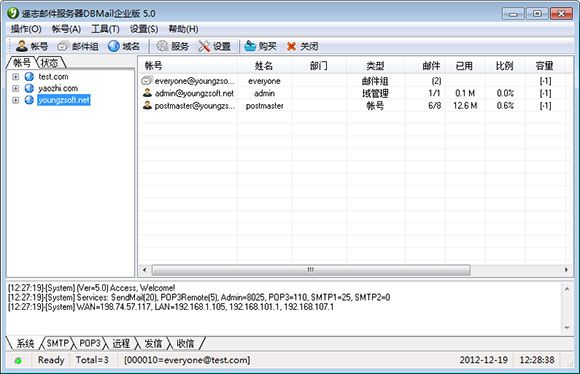Open the 邮件组 mail group toolbar button
This screenshot has width=580, height=374.
coord(78,46)
